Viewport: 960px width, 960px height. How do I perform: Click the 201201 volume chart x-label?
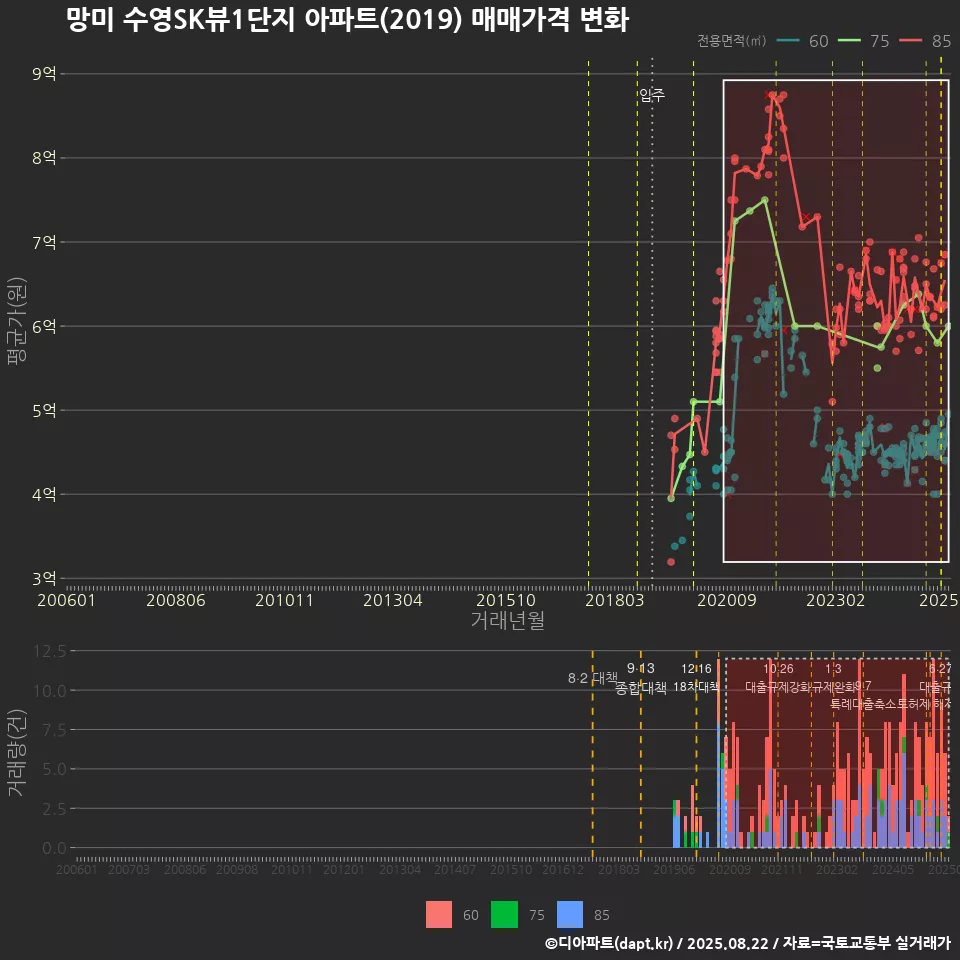click(343, 869)
